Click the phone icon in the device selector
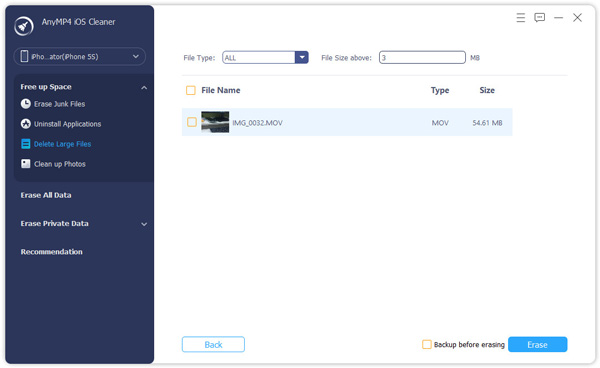This screenshot has height=368, width=600. 24,56
